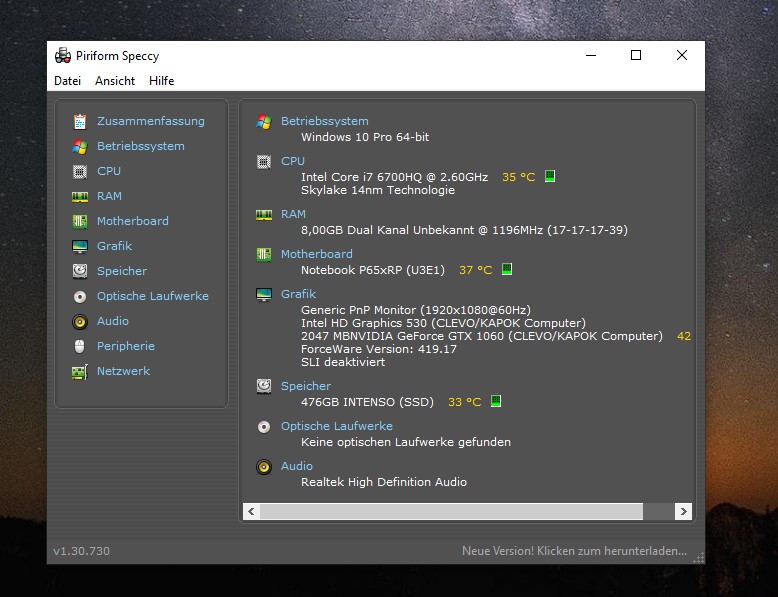Click 'Windows 10 Pro 64-bit' text
778x597 pixels.
(365, 137)
